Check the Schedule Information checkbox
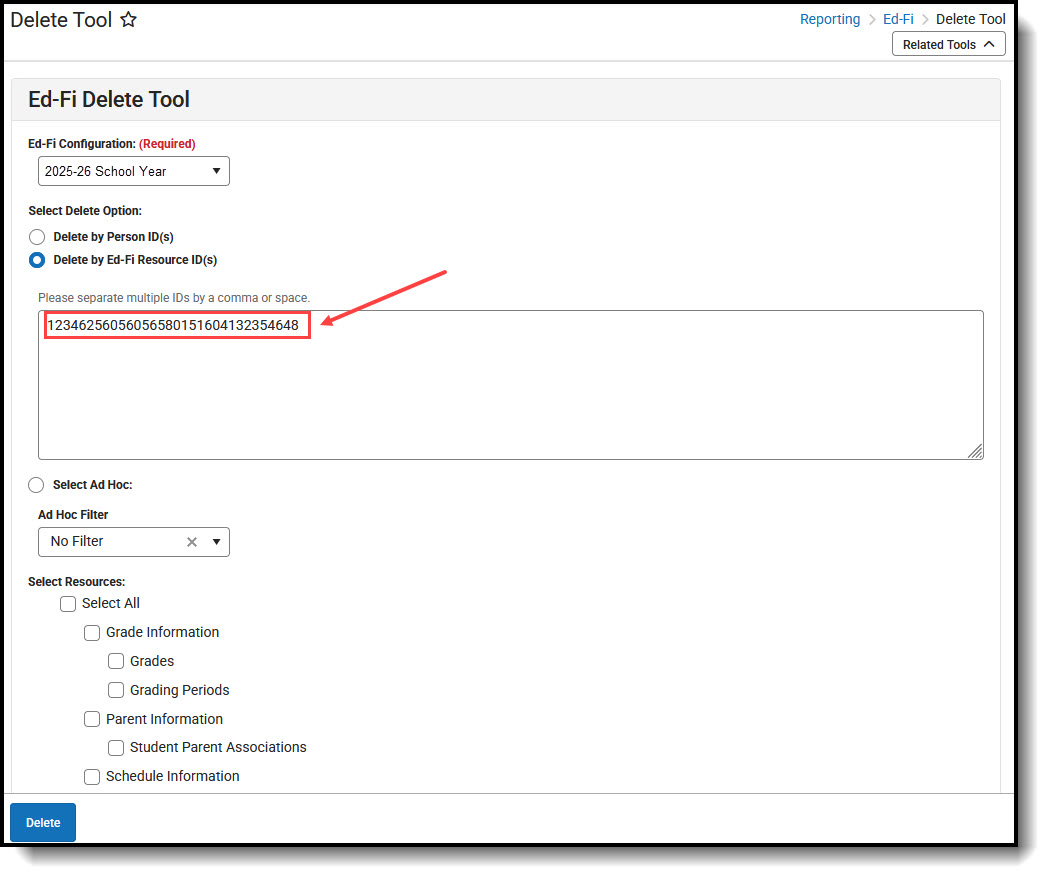Image resolution: width=1052 pixels, height=881 pixels. [x=91, y=776]
